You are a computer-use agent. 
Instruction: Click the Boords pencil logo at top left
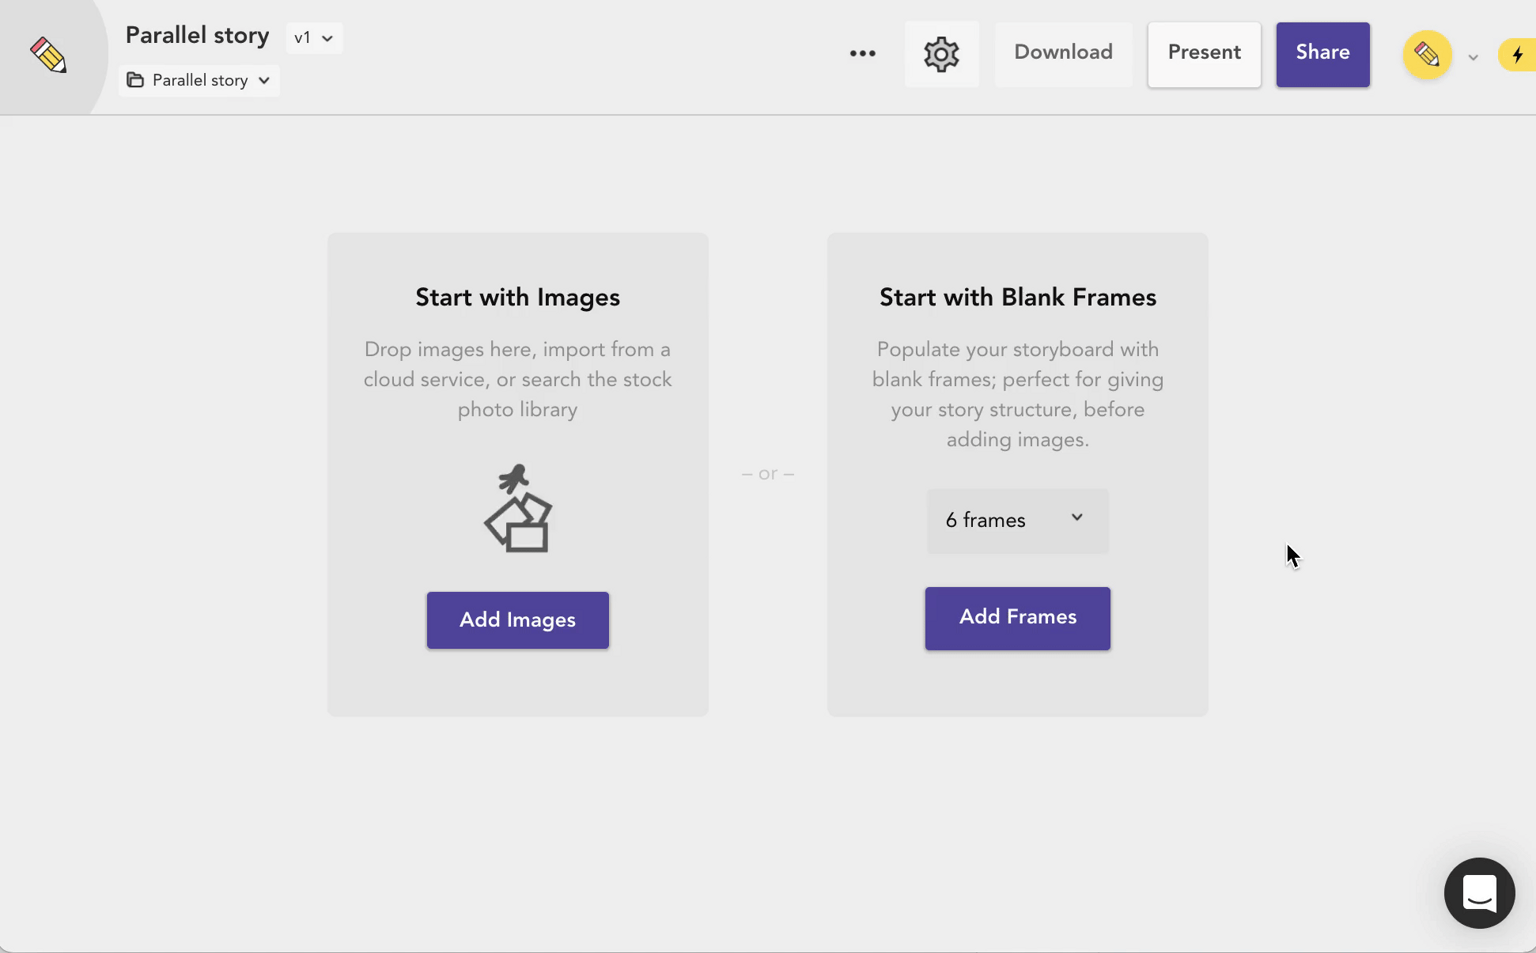point(48,55)
